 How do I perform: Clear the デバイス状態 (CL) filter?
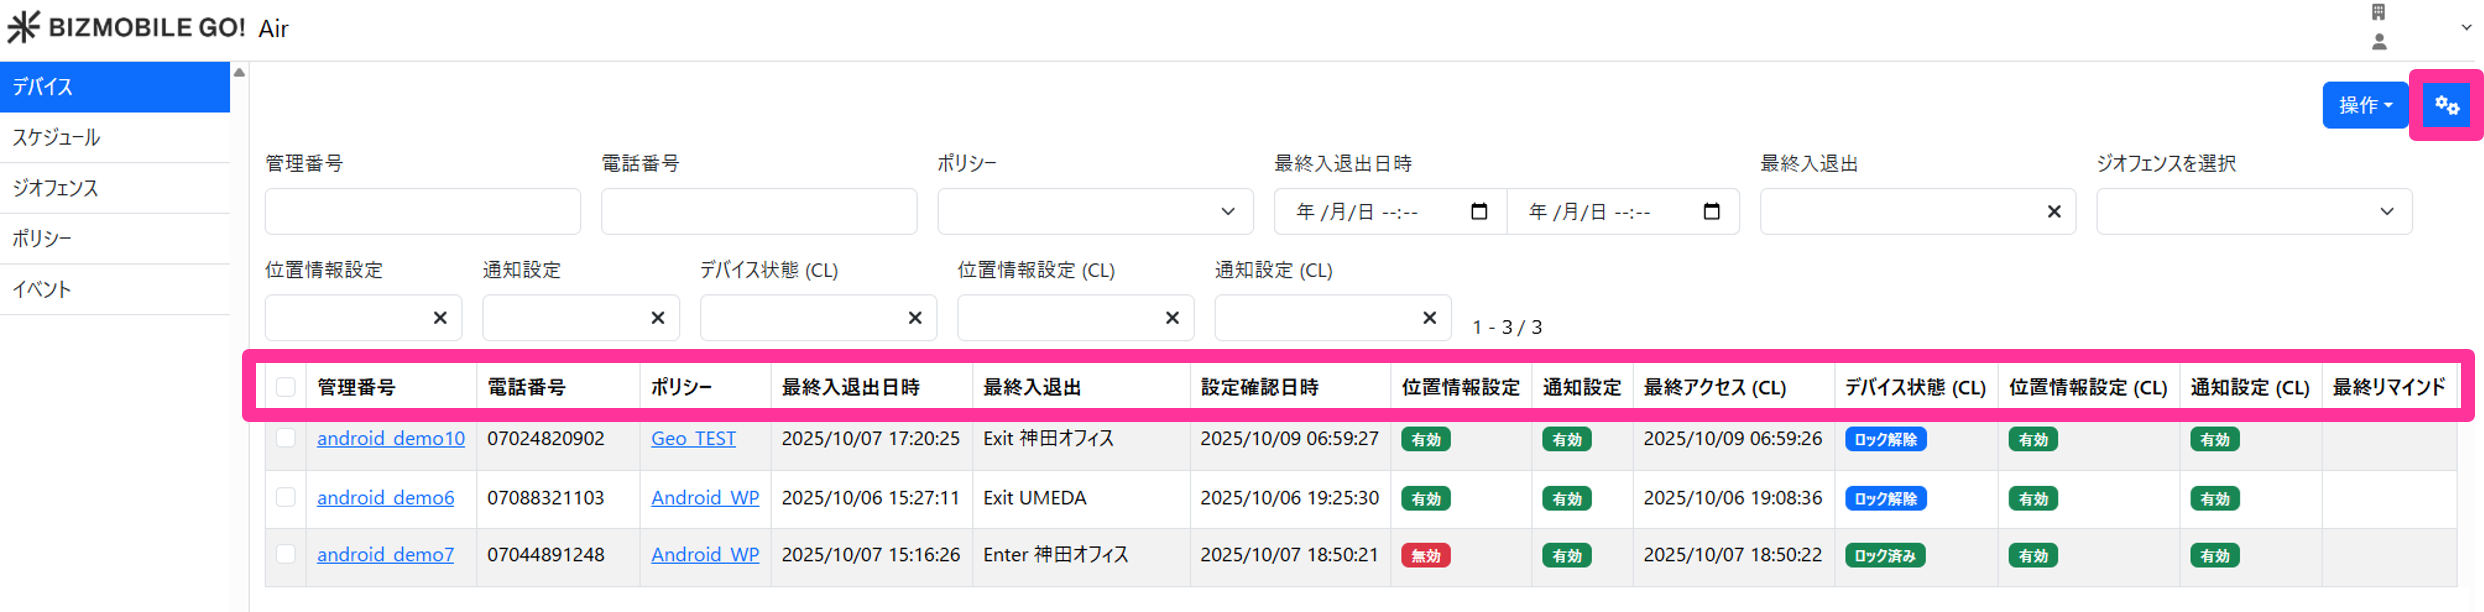[x=914, y=318]
